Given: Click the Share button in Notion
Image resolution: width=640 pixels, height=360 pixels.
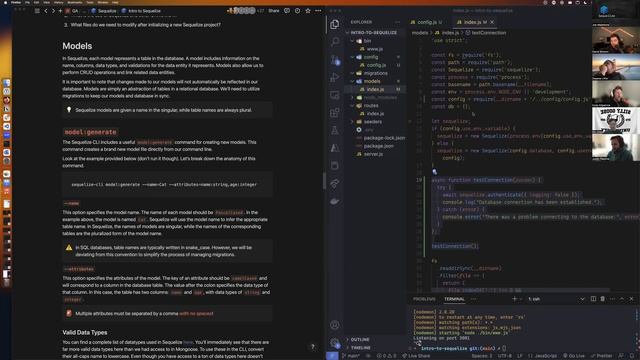Looking at the screenshot, I should 273,11.
